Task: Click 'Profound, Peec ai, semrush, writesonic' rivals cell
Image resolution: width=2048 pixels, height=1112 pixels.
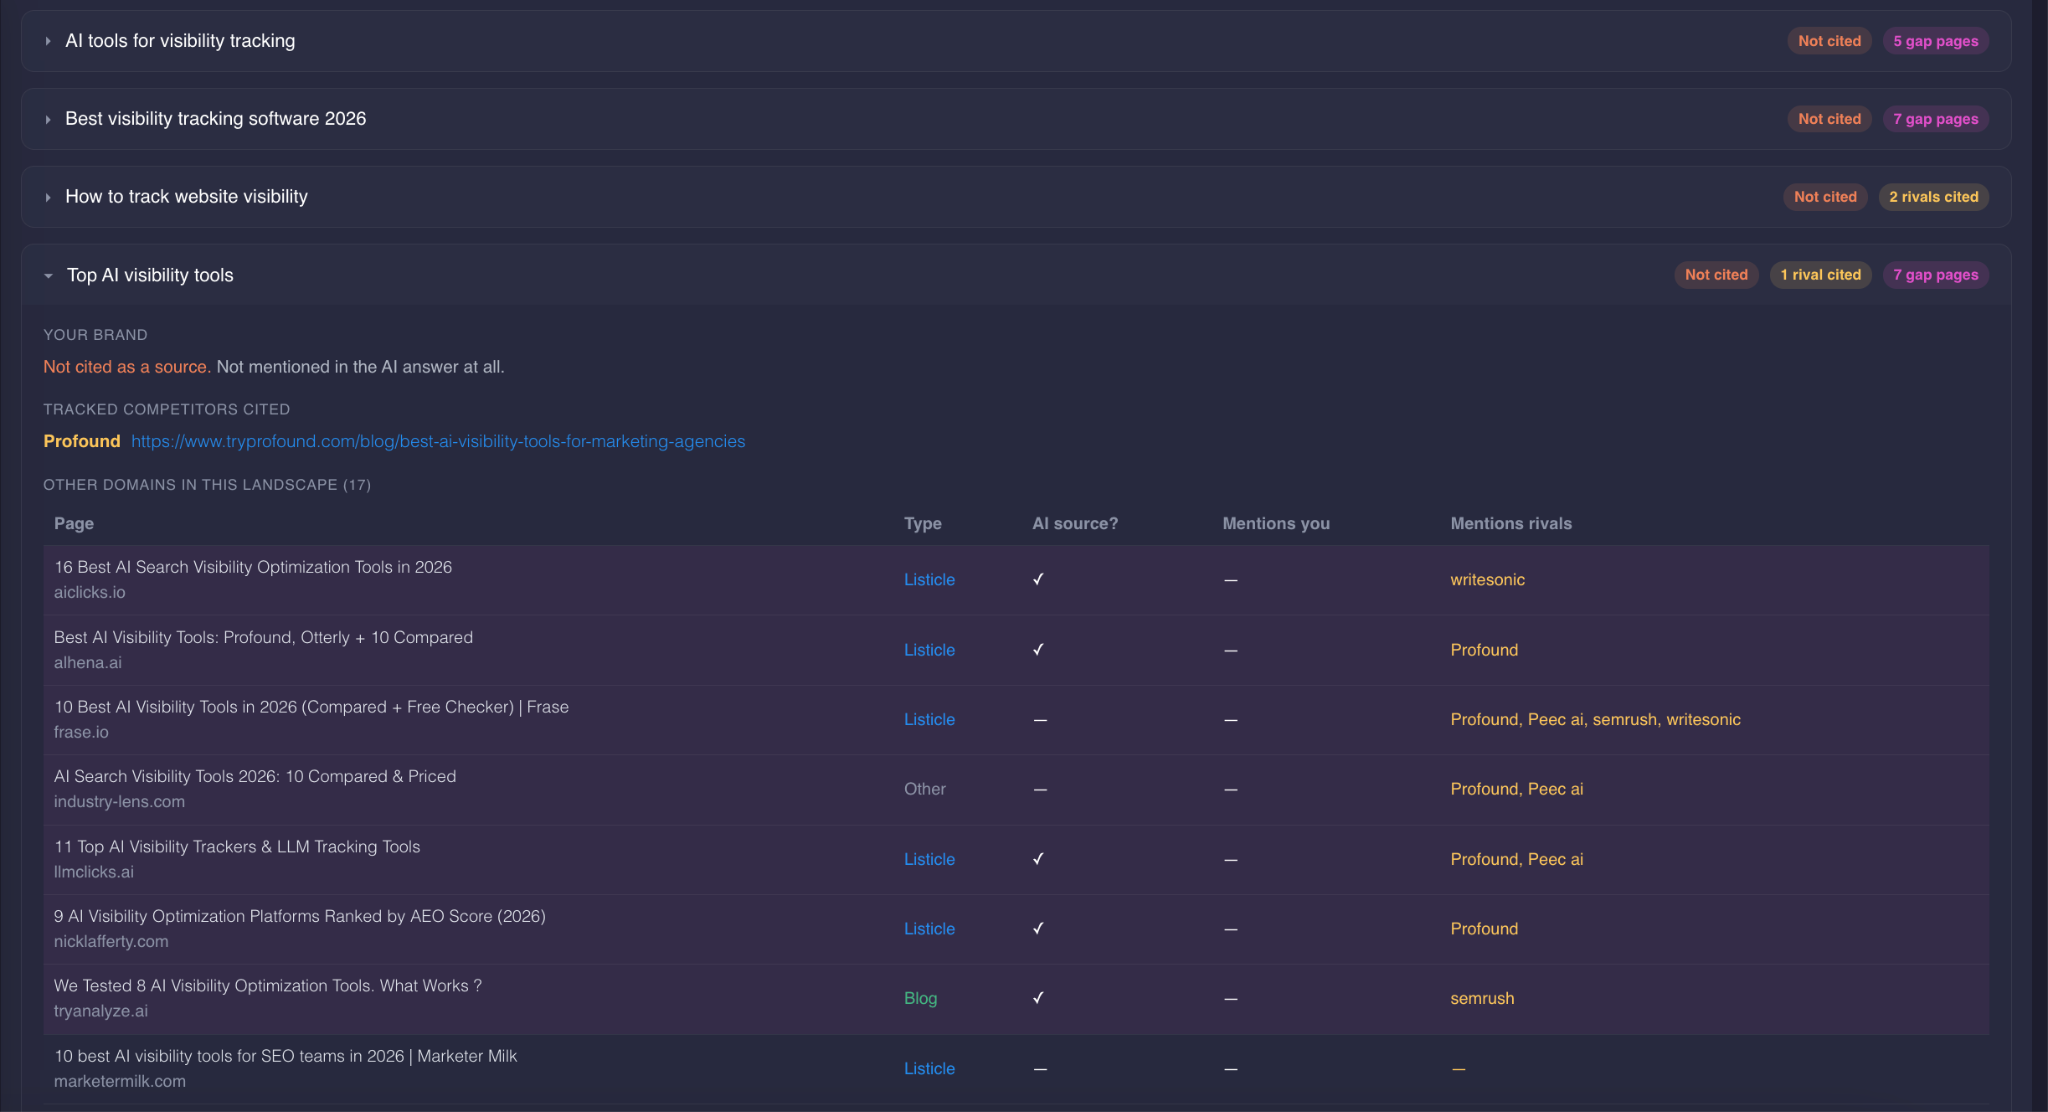Action: 1595,720
